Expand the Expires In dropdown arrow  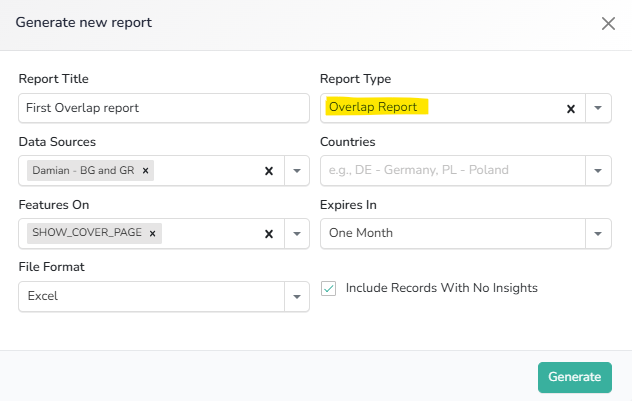(598, 233)
